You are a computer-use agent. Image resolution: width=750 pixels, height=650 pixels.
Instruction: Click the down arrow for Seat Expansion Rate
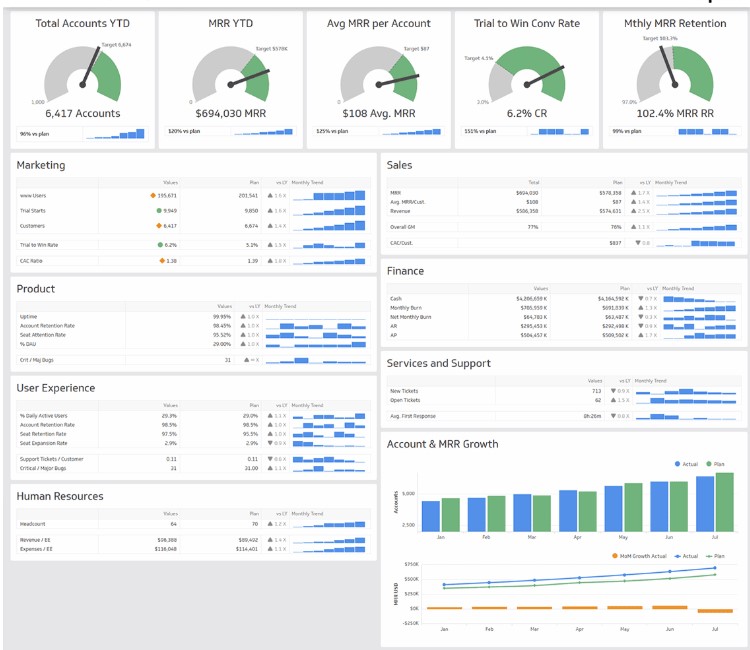270,443
